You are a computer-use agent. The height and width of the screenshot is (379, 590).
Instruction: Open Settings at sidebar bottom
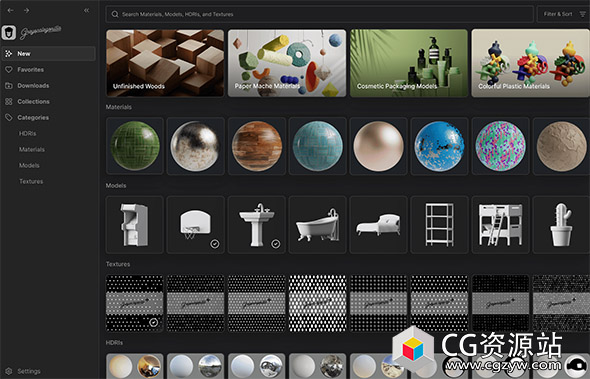pyautogui.click(x=29, y=371)
